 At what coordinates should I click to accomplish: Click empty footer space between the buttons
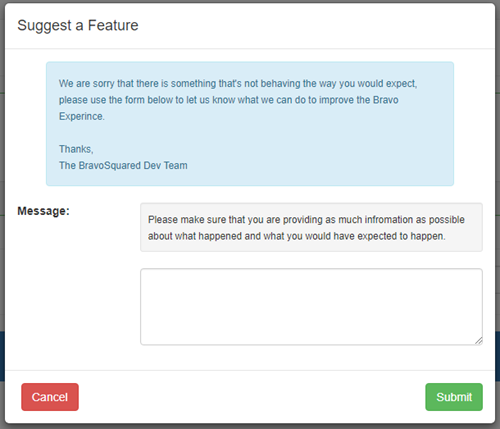252,397
